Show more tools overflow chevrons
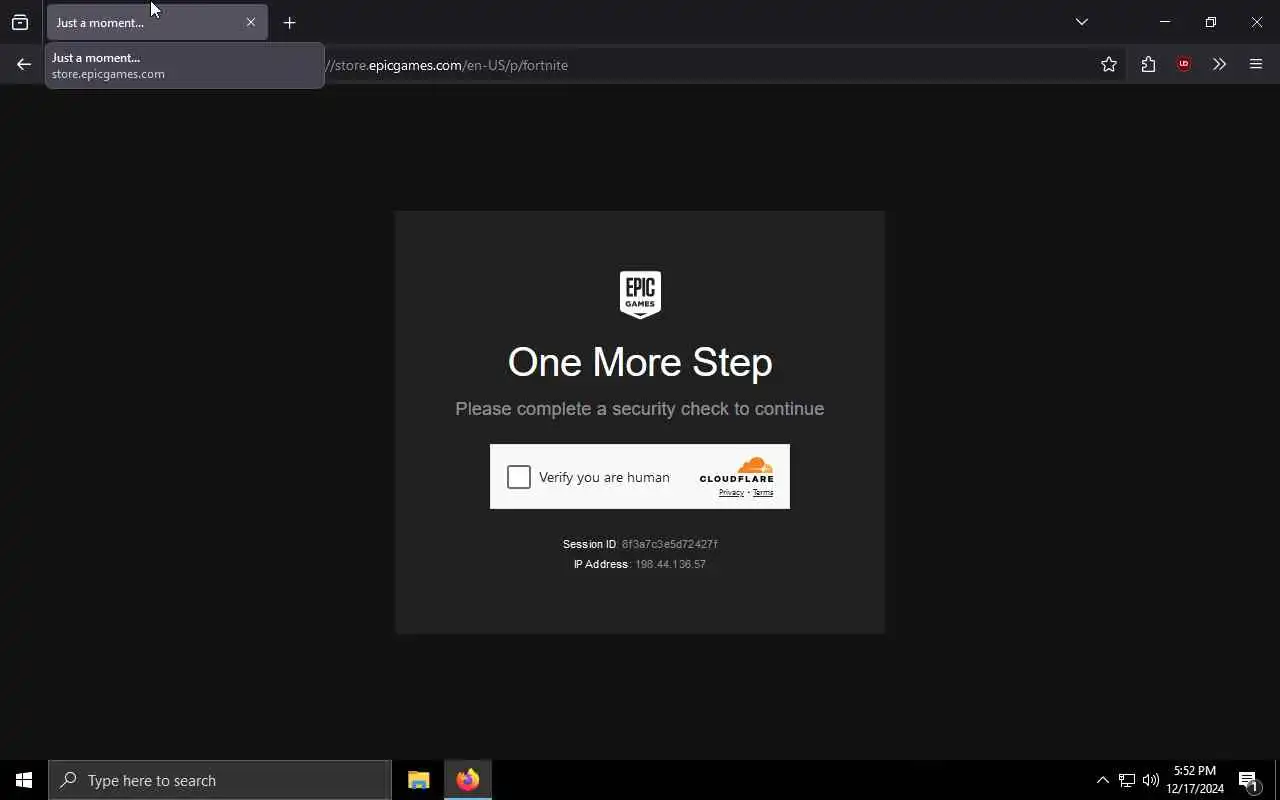1280x800 pixels. pyautogui.click(x=1219, y=64)
